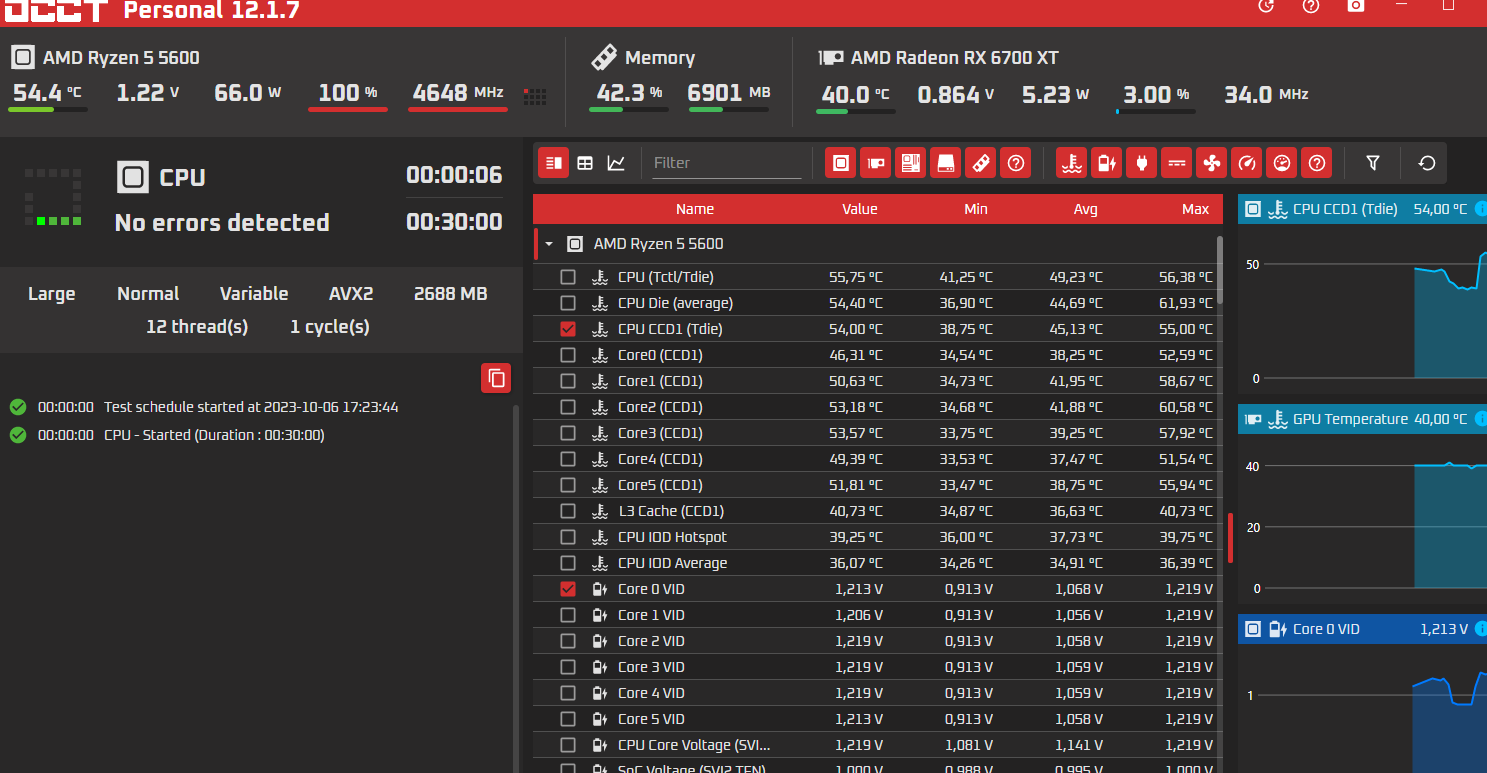Collapse the AMD Ryzen 5 5600 group
This screenshot has width=1487, height=773.
(548, 244)
